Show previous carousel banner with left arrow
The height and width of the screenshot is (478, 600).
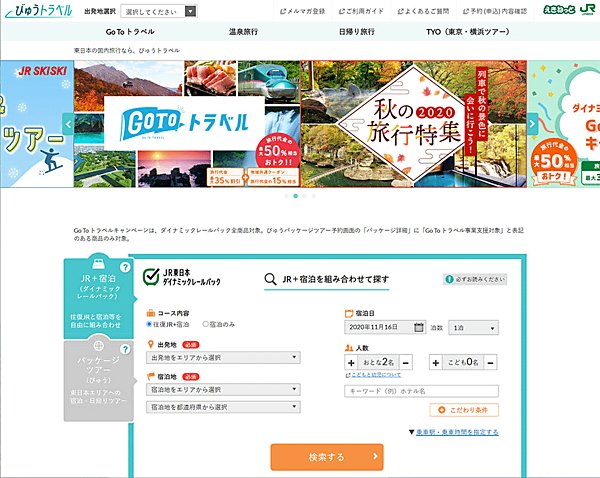coord(68,124)
